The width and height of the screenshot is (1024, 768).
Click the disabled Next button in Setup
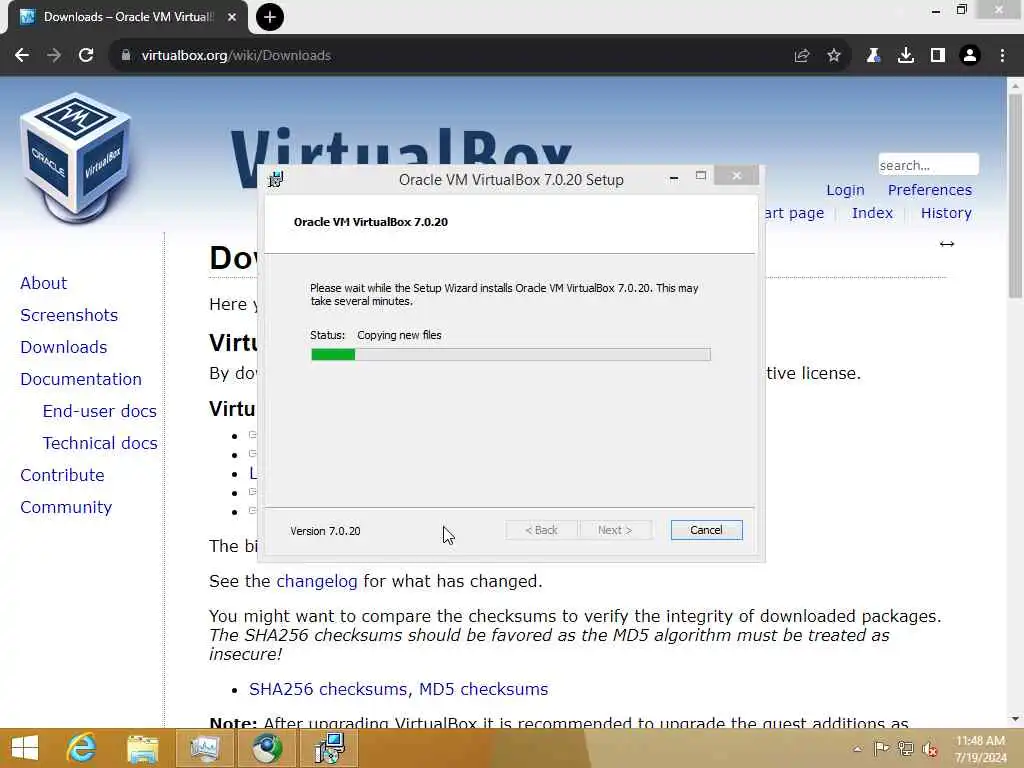pos(615,530)
